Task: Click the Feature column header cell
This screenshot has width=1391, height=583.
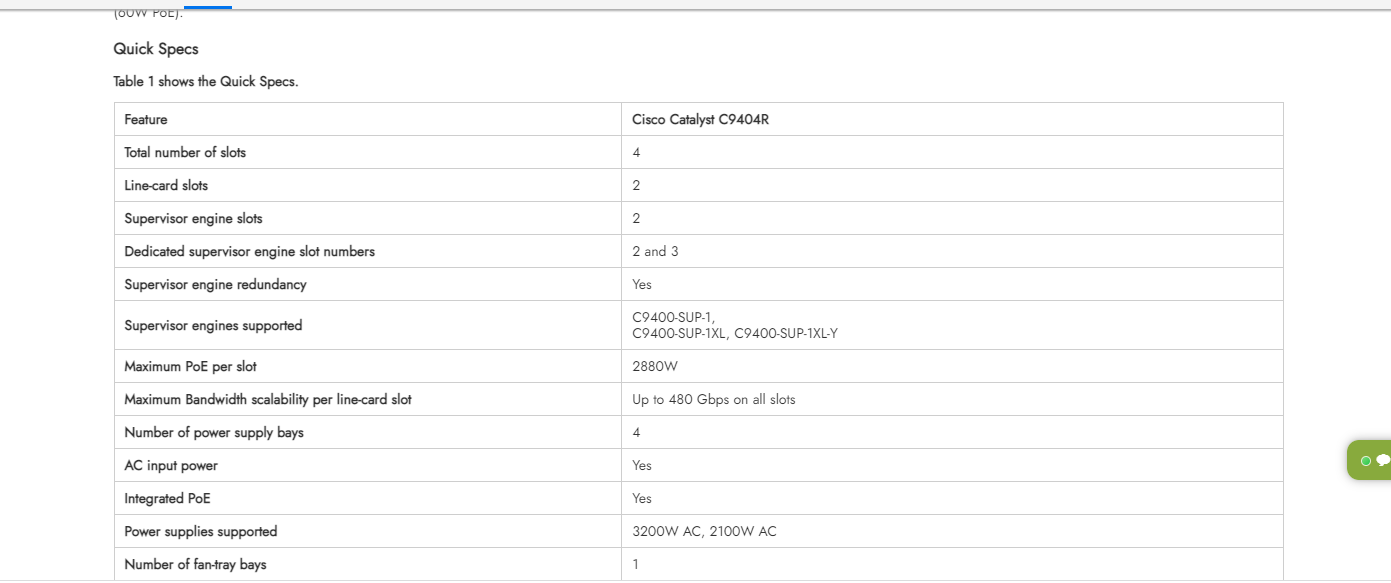Action: (146, 120)
